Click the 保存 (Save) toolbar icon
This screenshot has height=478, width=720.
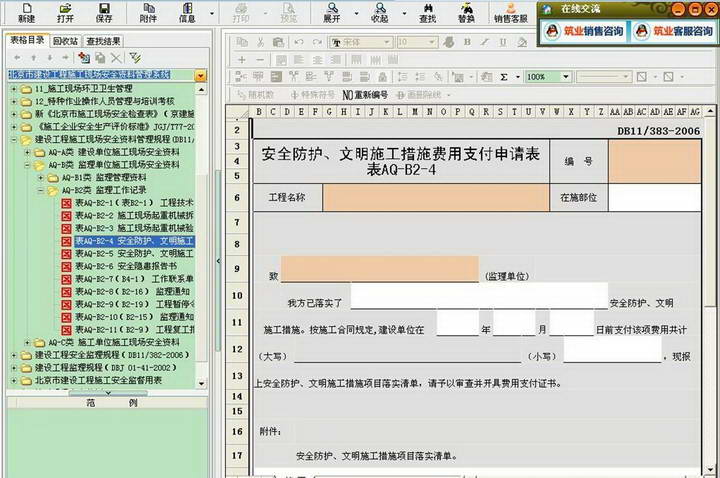(x=104, y=13)
